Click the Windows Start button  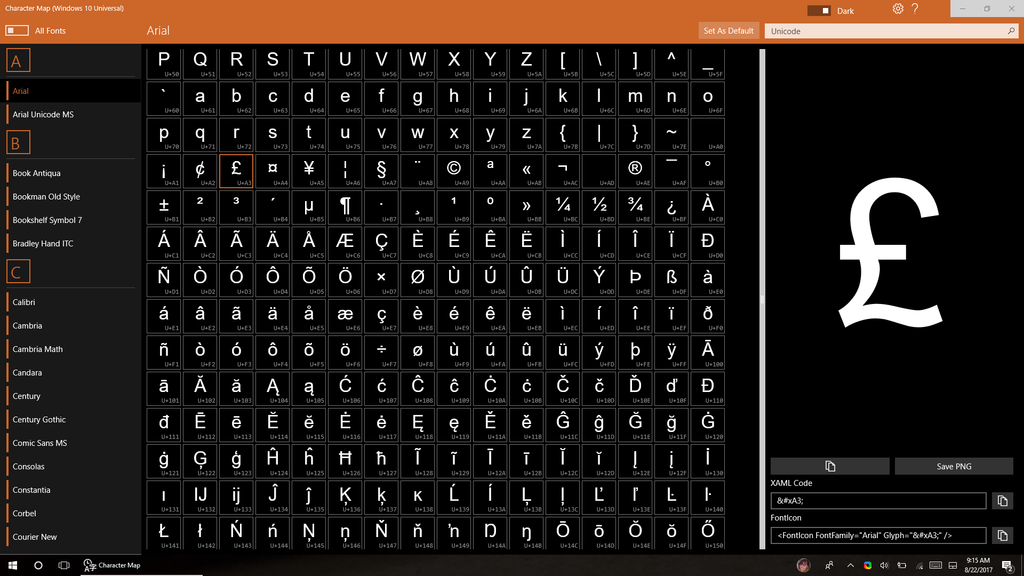click(11, 565)
